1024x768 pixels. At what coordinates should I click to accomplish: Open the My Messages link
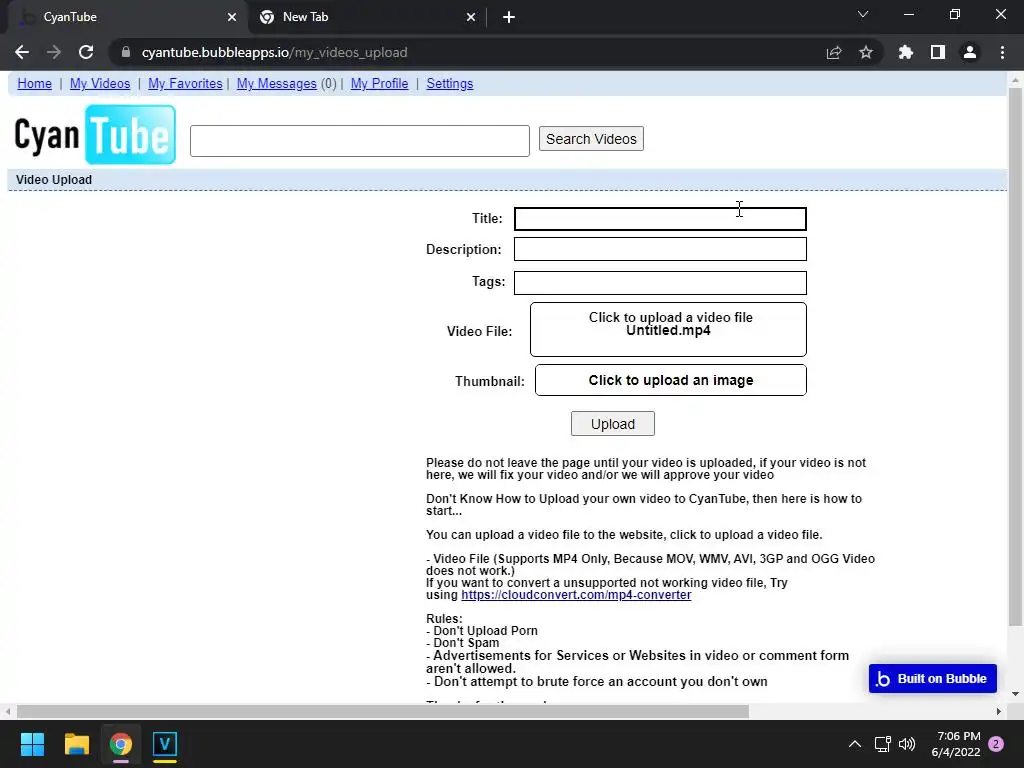(276, 84)
